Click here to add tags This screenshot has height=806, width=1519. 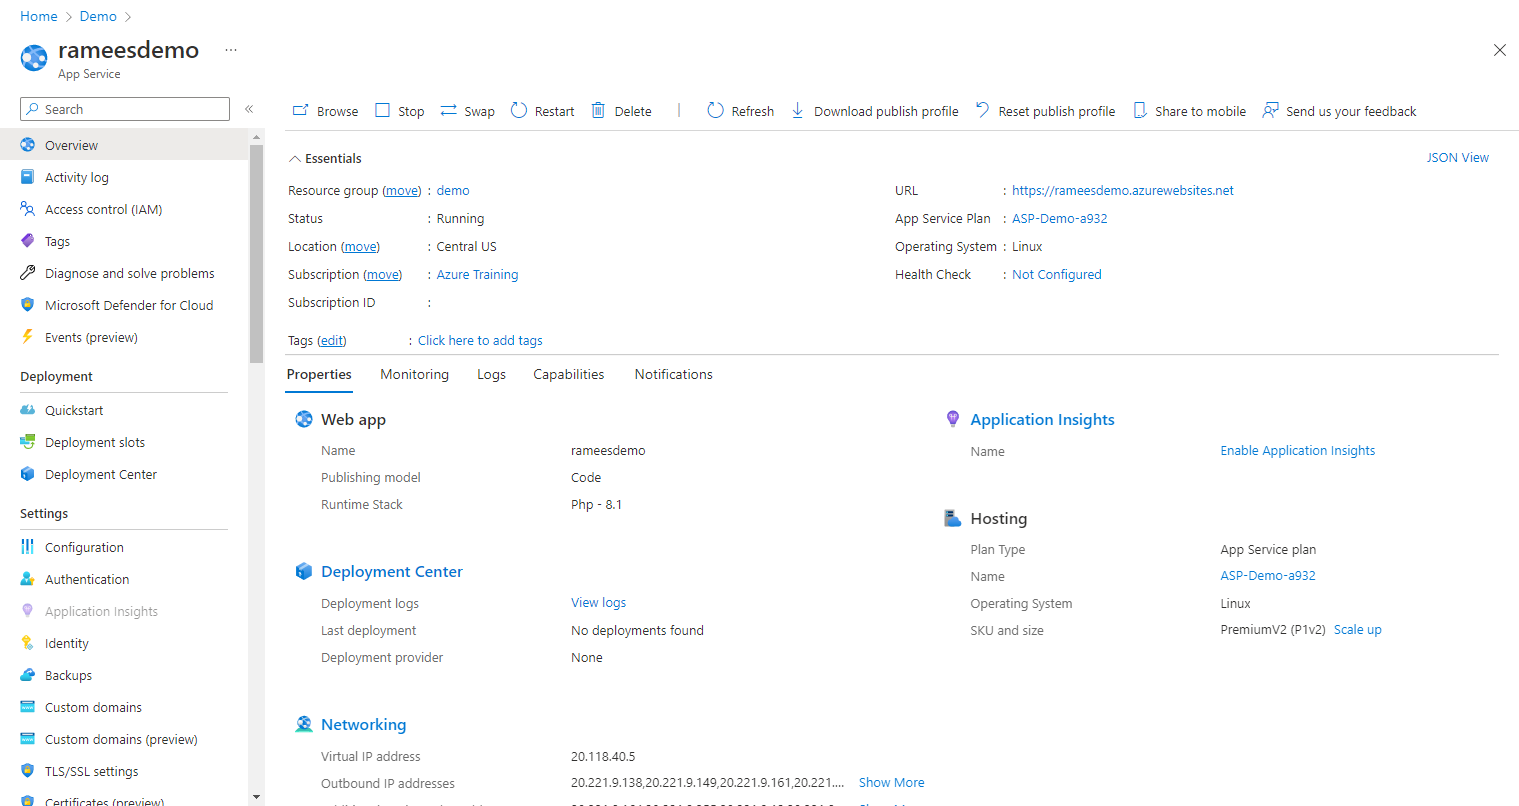click(480, 340)
